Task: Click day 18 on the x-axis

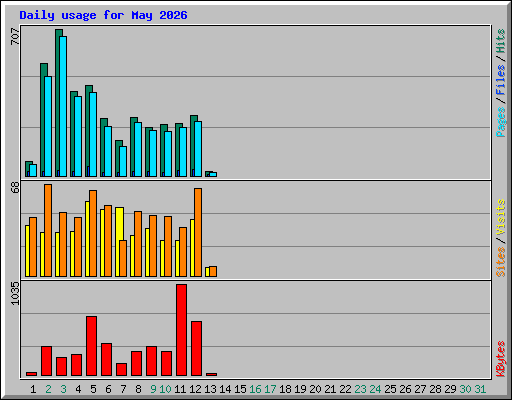Action: coord(285,389)
